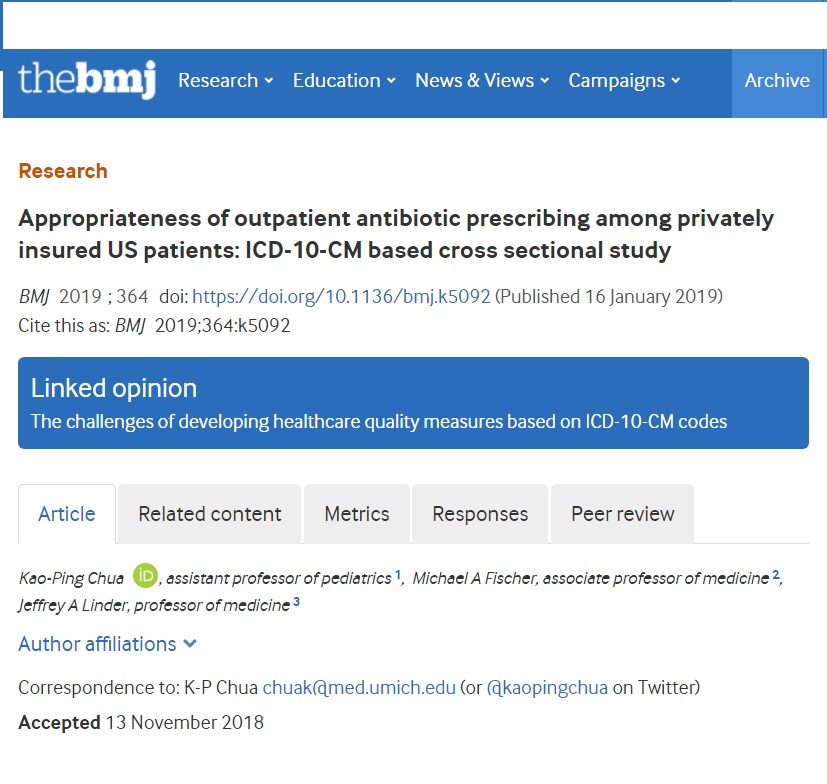
Task: Open the ORCID iD icon beside Kao-Ping Chua
Action: coord(145,576)
